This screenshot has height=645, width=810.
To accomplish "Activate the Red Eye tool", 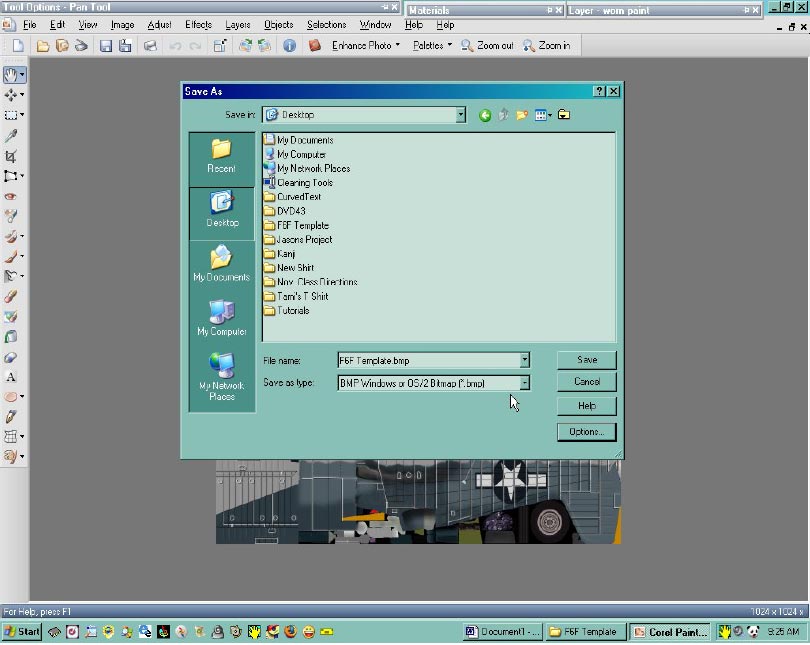I will 11,197.
